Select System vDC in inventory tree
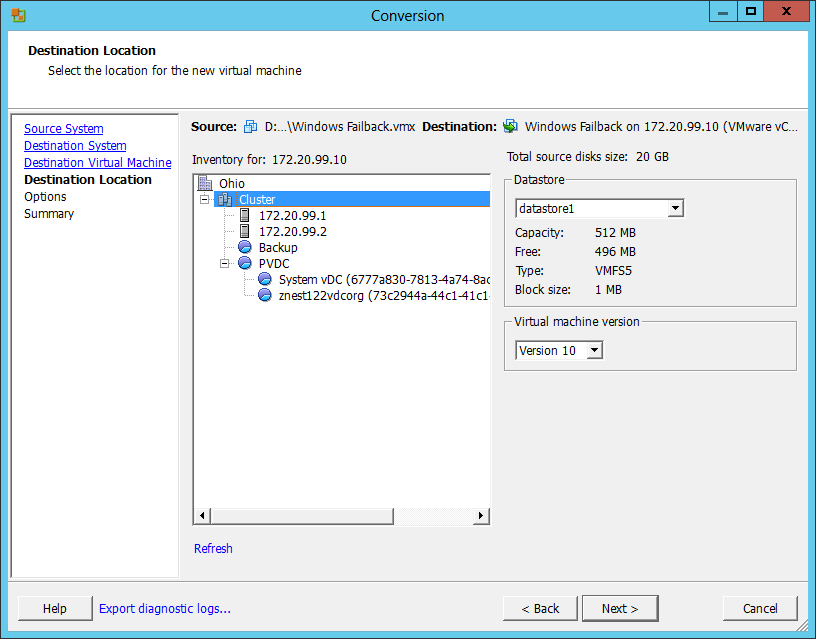This screenshot has height=639, width=816. pos(384,279)
